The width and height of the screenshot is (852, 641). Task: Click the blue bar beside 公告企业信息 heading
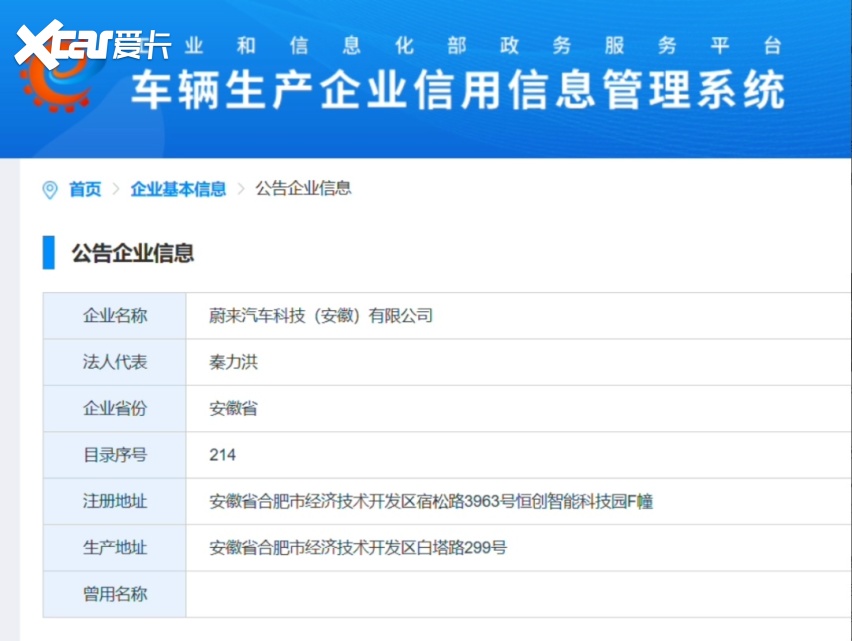[x=48, y=253]
